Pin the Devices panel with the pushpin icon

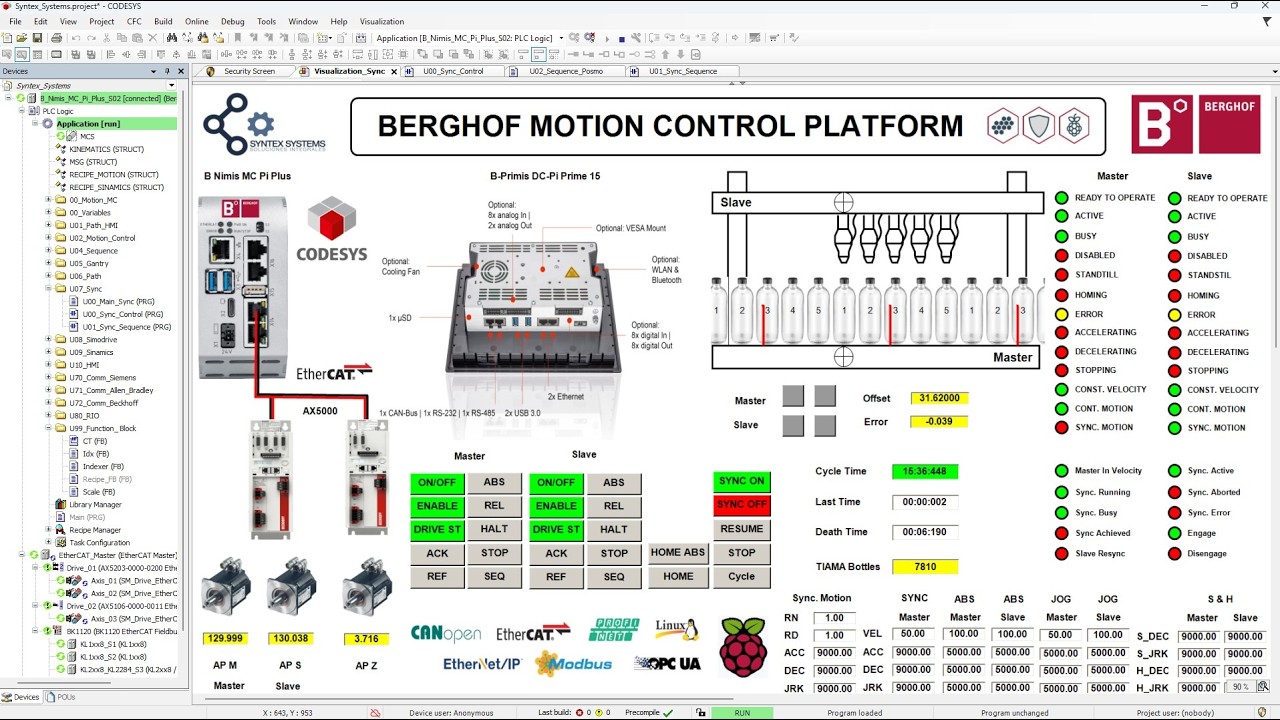[167, 71]
